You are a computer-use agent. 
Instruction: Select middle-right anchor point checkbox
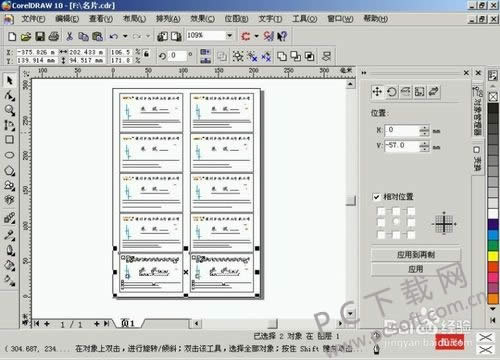411,222
